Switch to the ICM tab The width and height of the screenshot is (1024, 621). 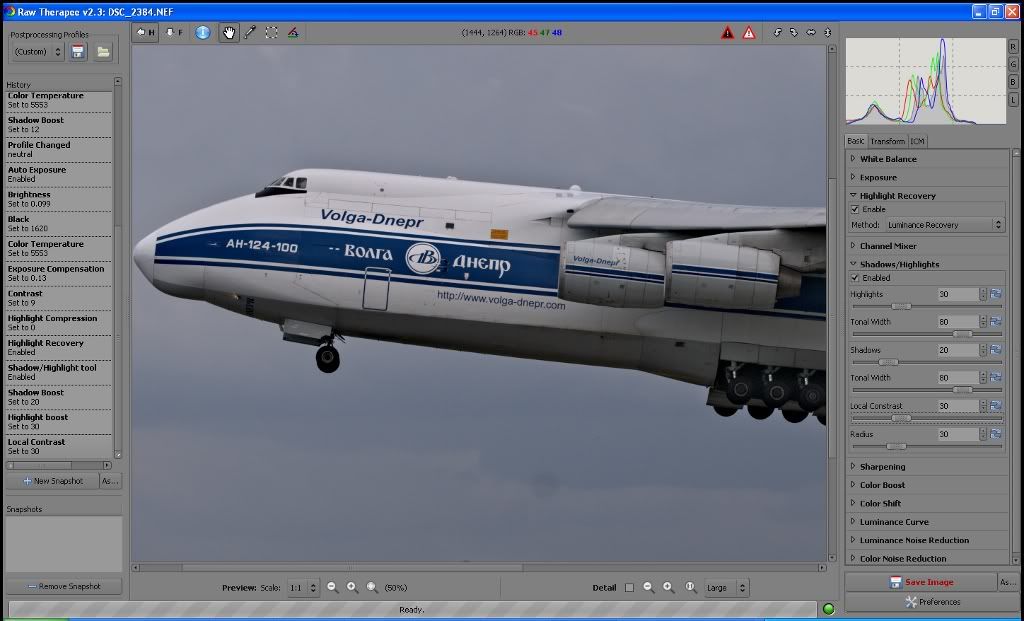pos(918,141)
